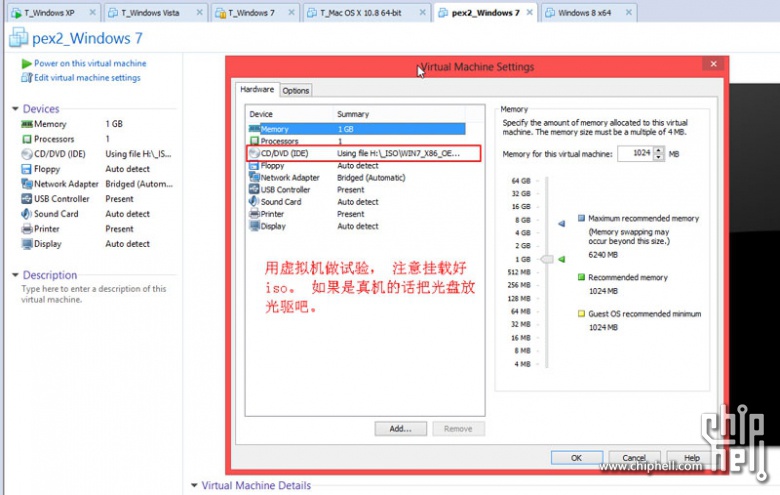Click Sound Card icon in settings device list
Screen dimensions: 780x495
tap(254, 201)
